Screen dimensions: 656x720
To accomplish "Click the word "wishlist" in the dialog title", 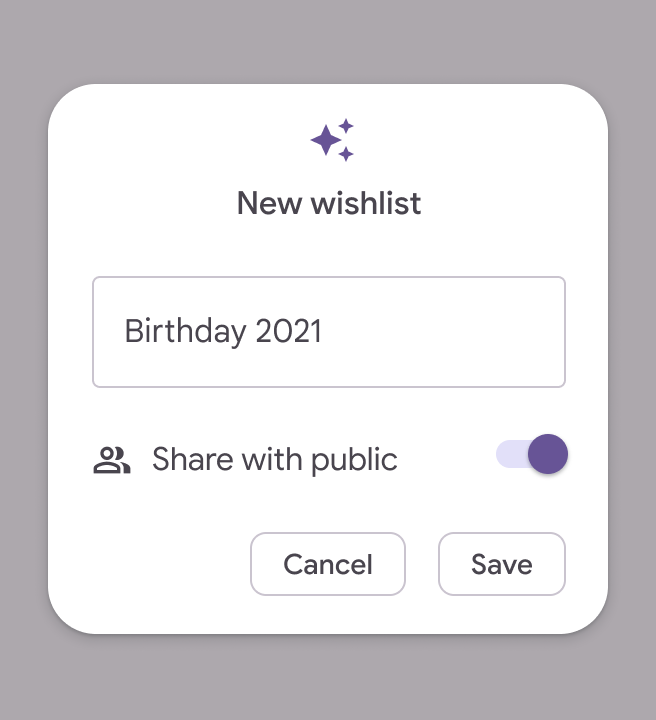I will 366,204.
